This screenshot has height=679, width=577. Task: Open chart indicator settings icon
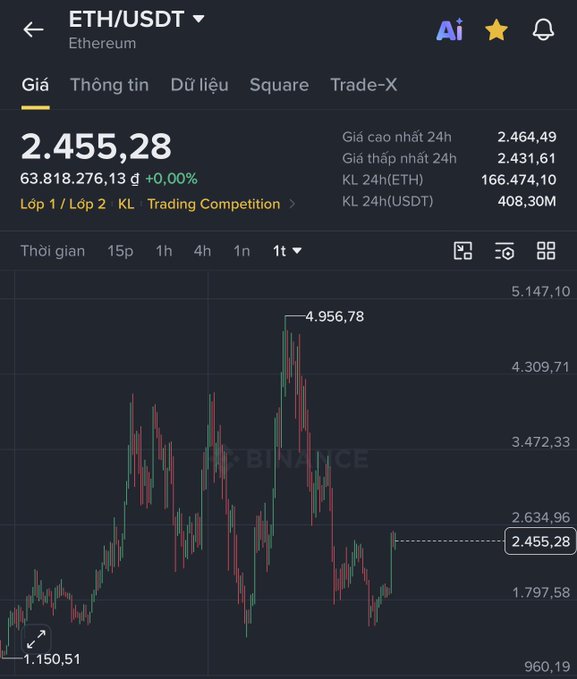tap(504, 251)
